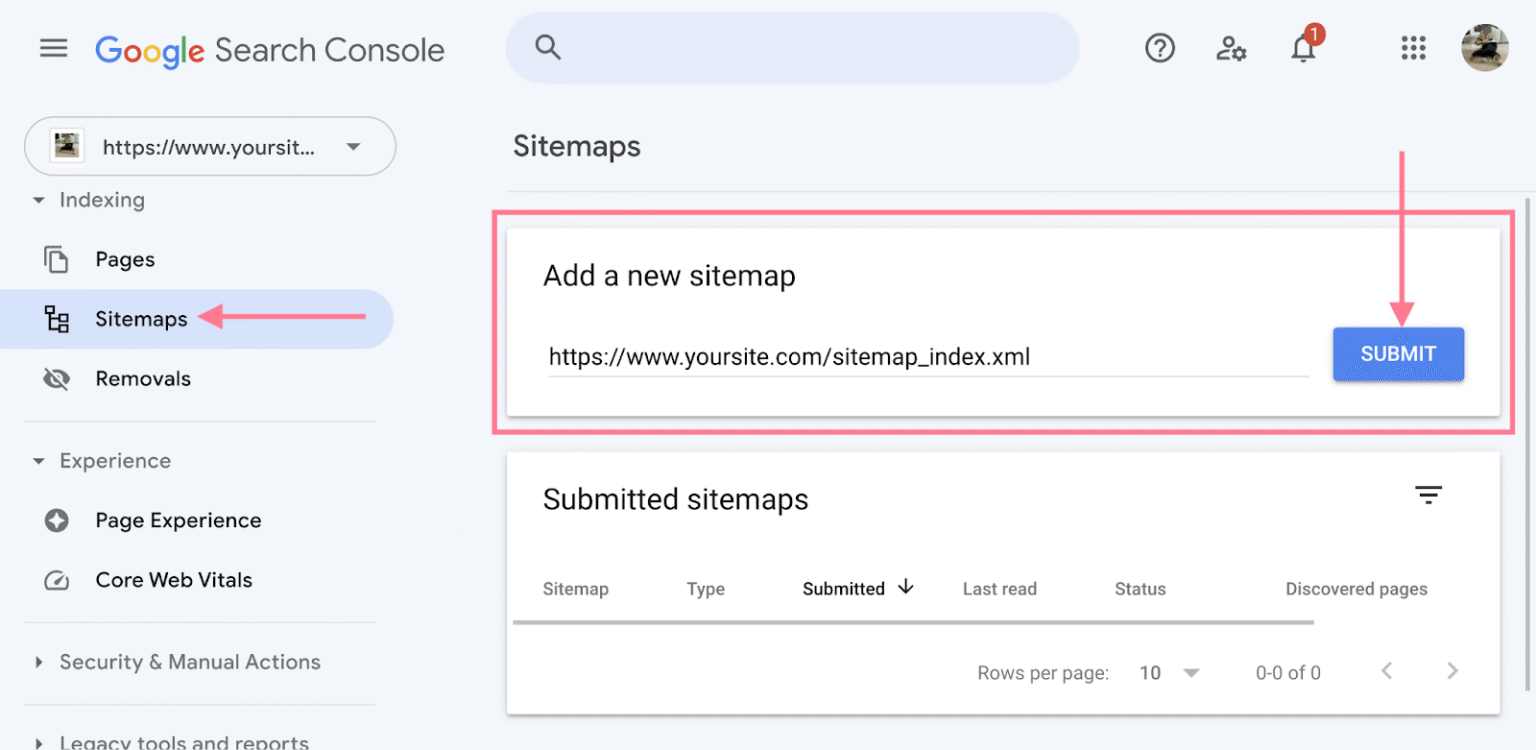Image resolution: width=1536 pixels, height=750 pixels.
Task: Select Page Experience in the sidebar
Action: [x=178, y=521]
